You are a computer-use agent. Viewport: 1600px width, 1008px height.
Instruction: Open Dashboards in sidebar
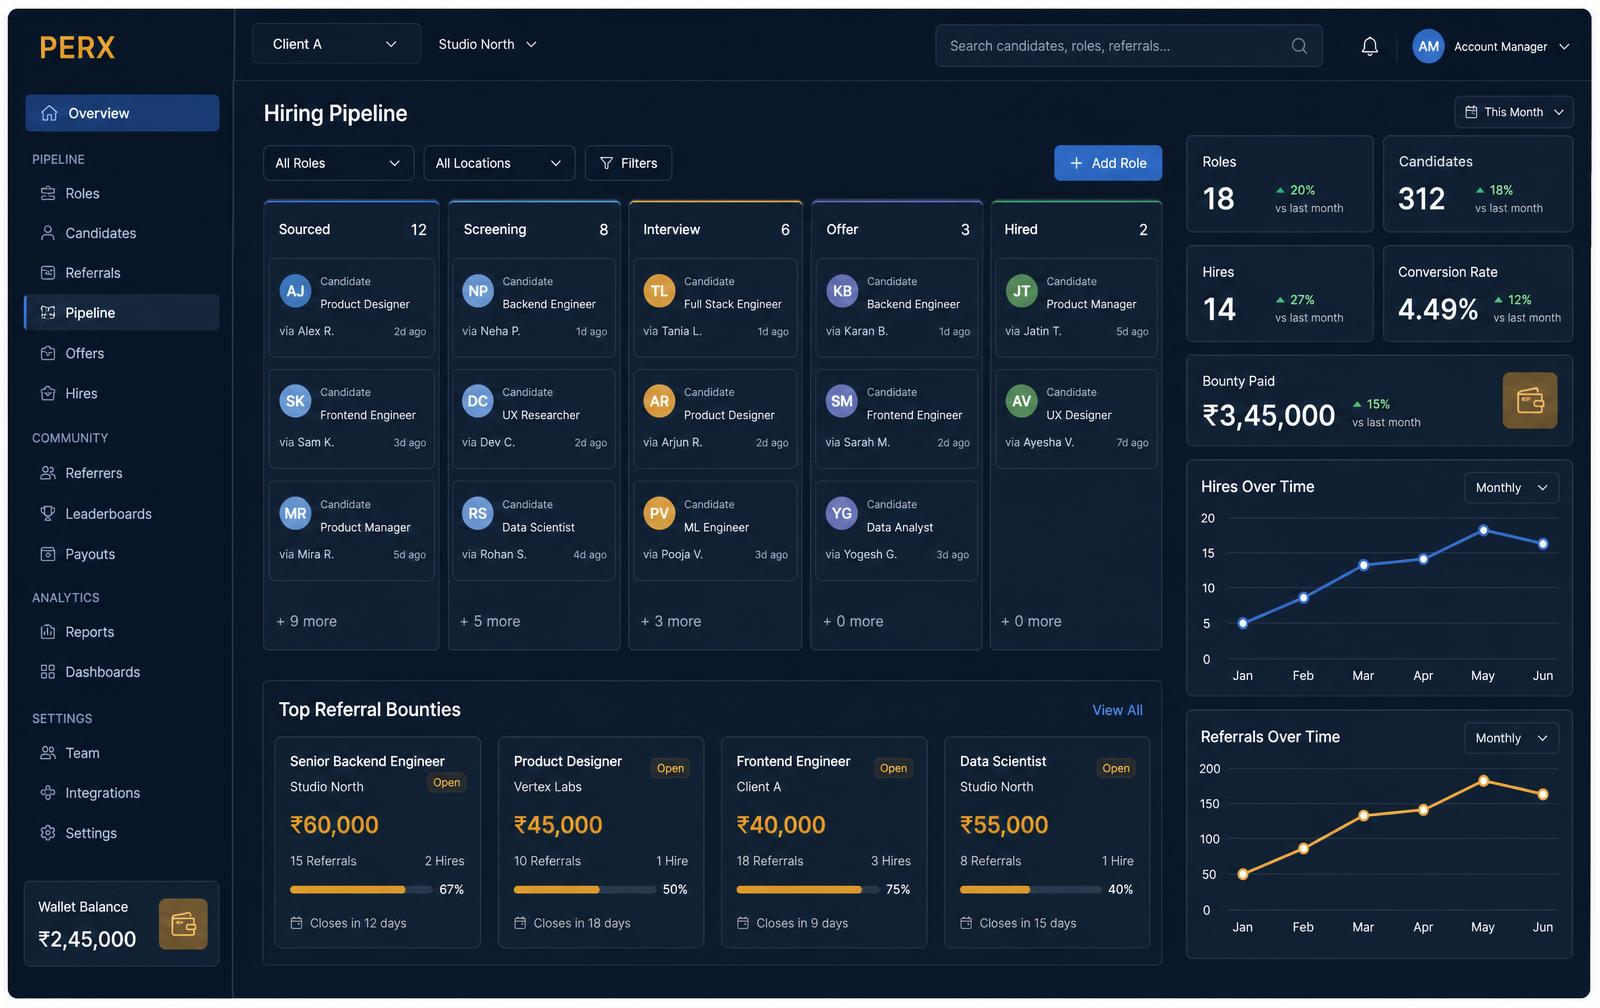122,672
